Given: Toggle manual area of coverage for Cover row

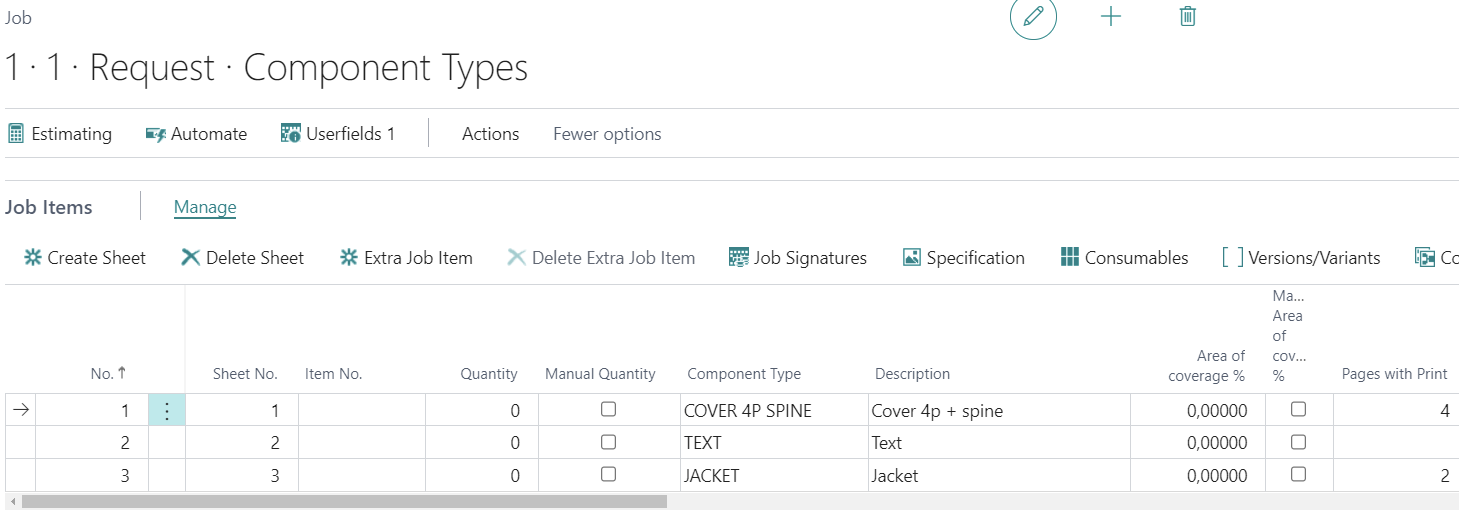Looking at the screenshot, I should pos(1298,409).
